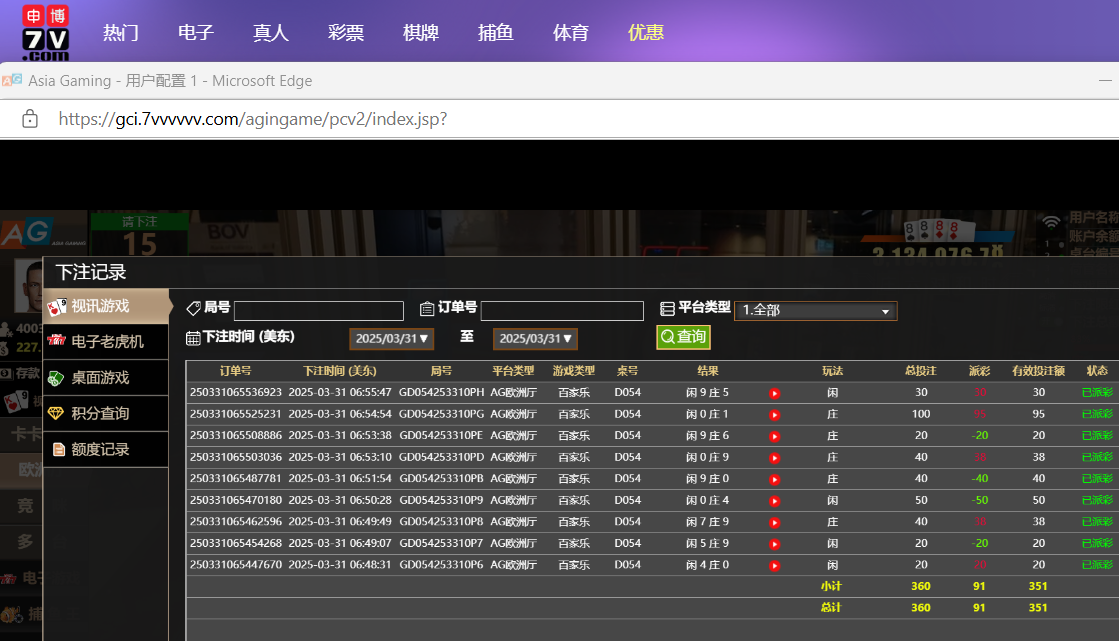Play the replay for result 闲 0 庄 1

click(774, 414)
